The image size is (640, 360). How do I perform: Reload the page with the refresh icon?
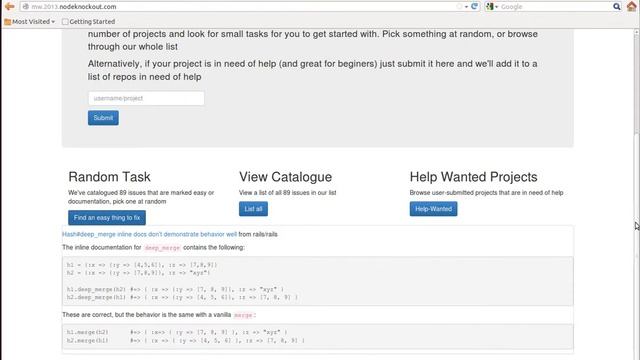click(474, 6)
